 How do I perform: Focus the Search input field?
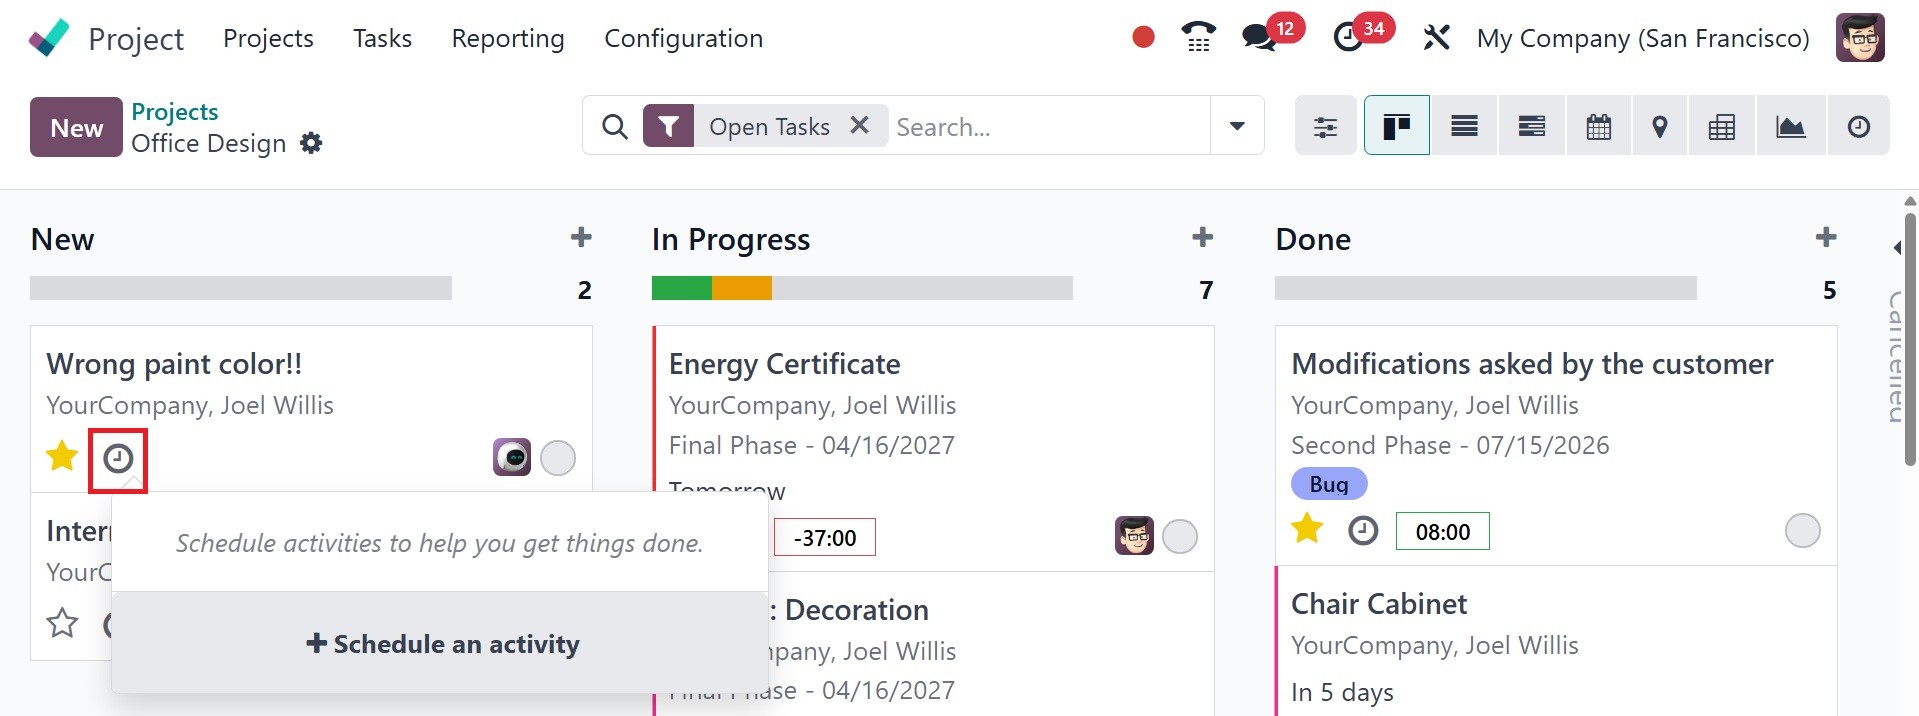1045,127
